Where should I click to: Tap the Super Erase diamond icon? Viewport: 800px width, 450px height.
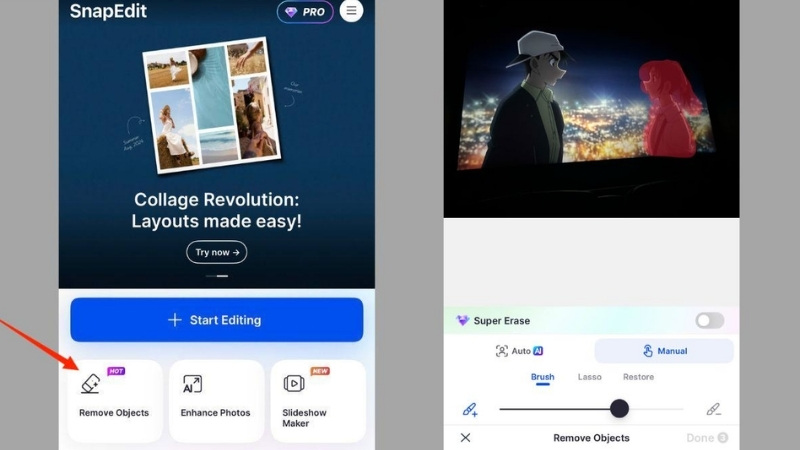click(x=462, y=321)
